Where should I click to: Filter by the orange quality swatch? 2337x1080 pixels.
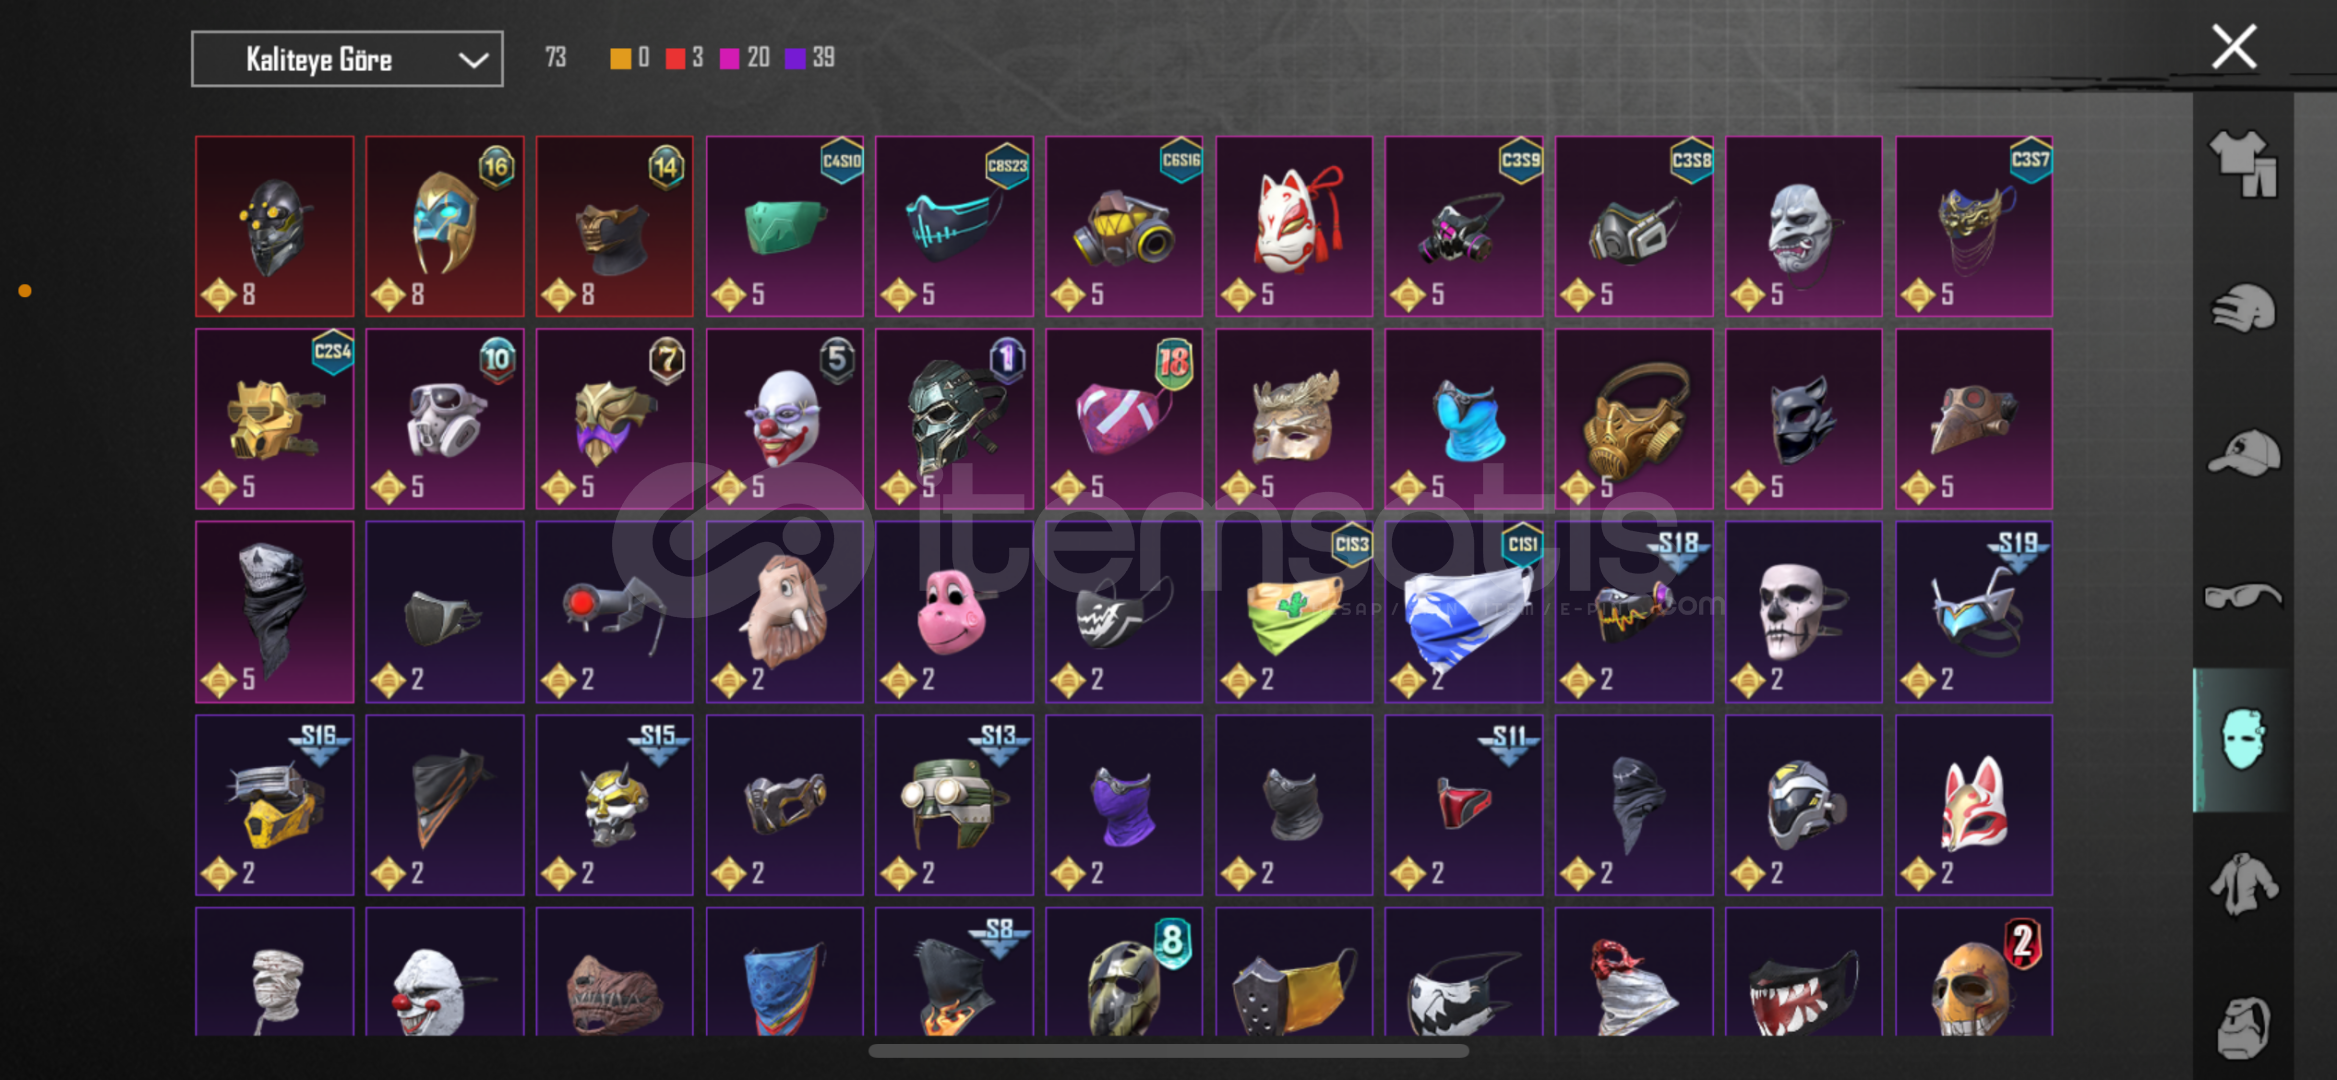(620, 58)
